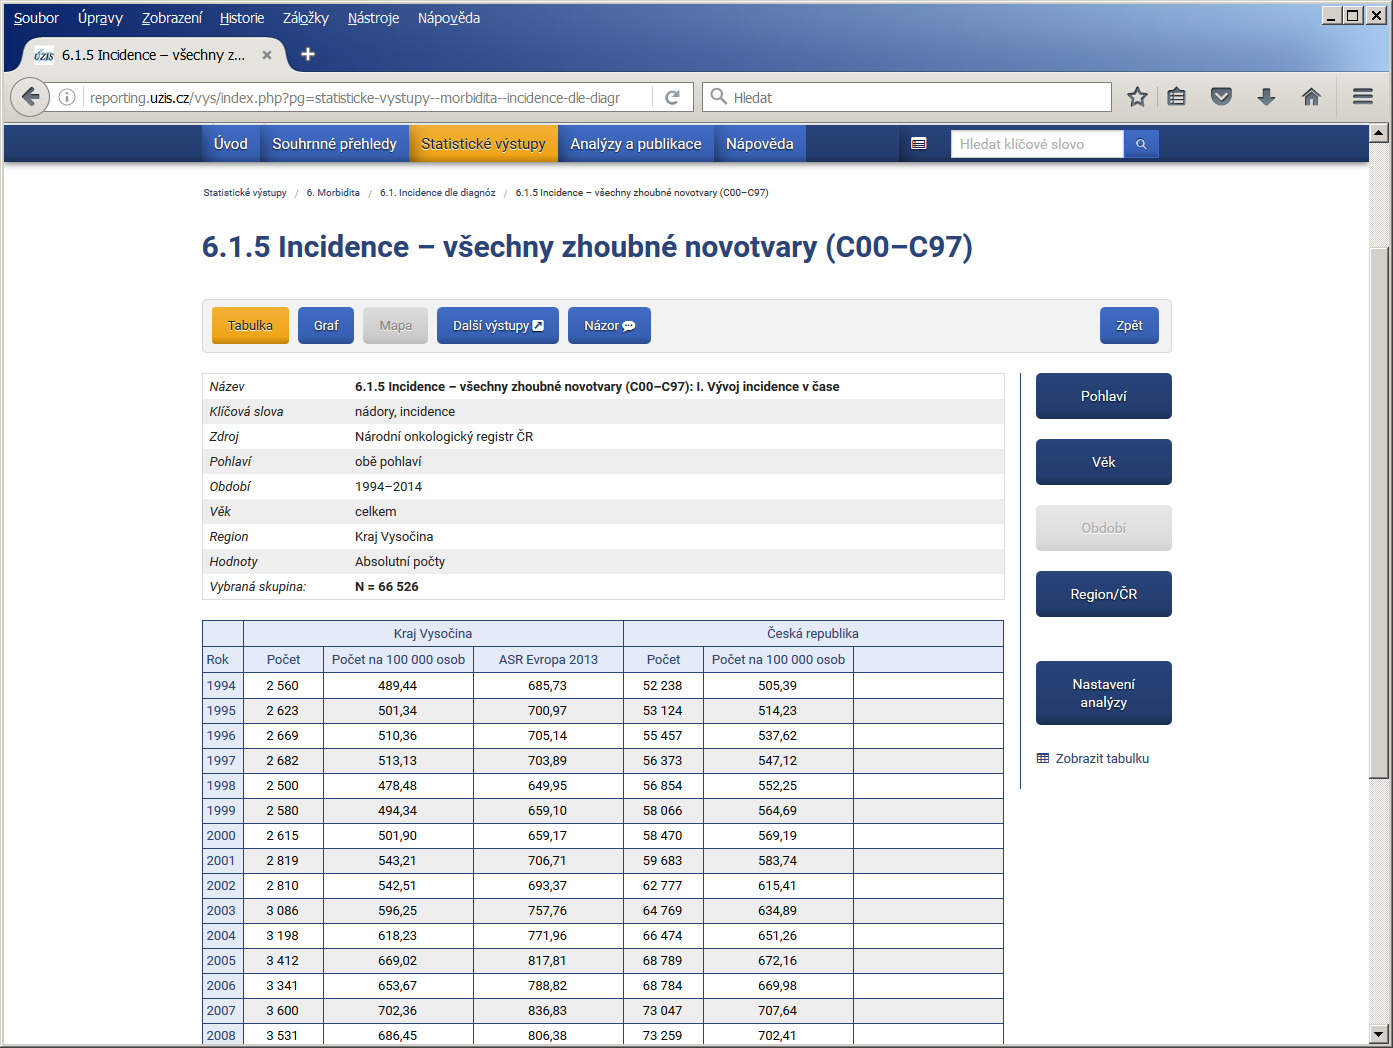1393x1048 pixels.
Task: Open the Věk filter button
Action: point(1104,462)
